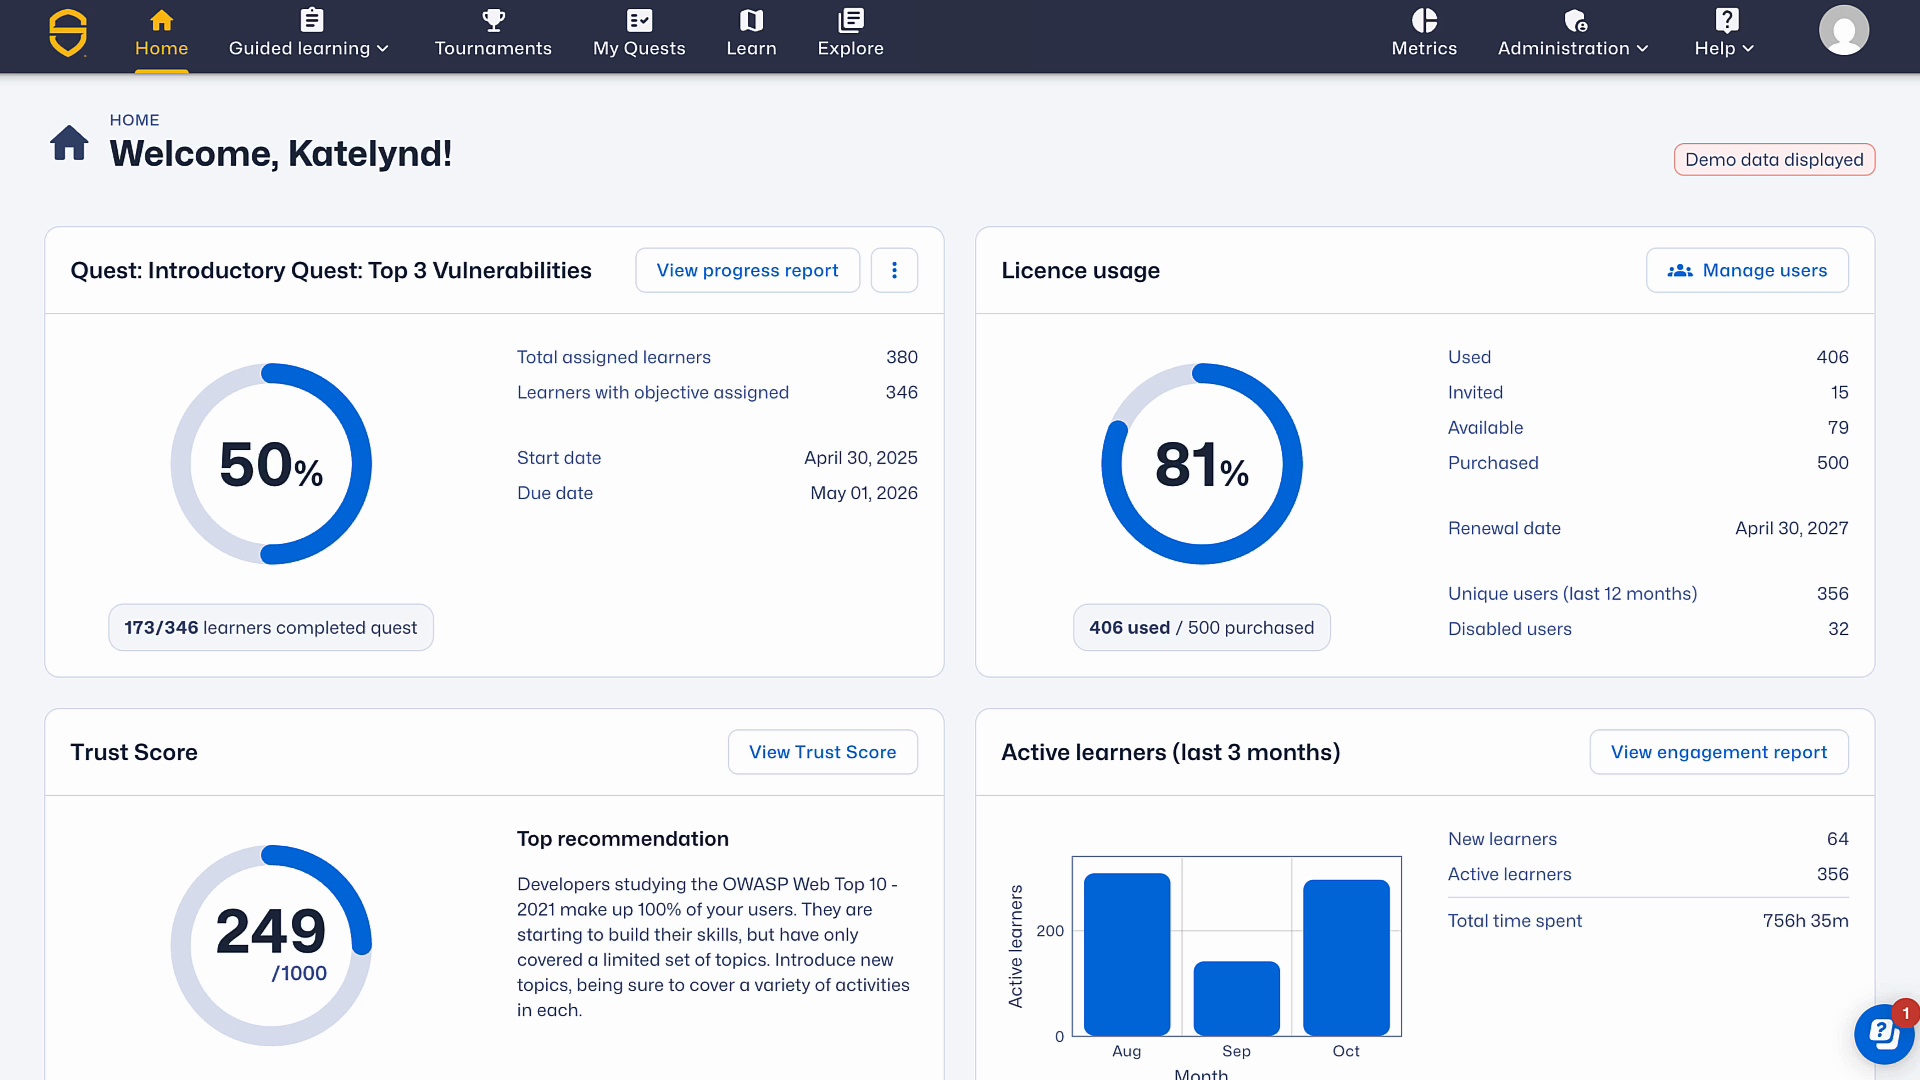Open the support chat widget
Viewport: 1920px width, 1080px height.
pos(1883,1034)
